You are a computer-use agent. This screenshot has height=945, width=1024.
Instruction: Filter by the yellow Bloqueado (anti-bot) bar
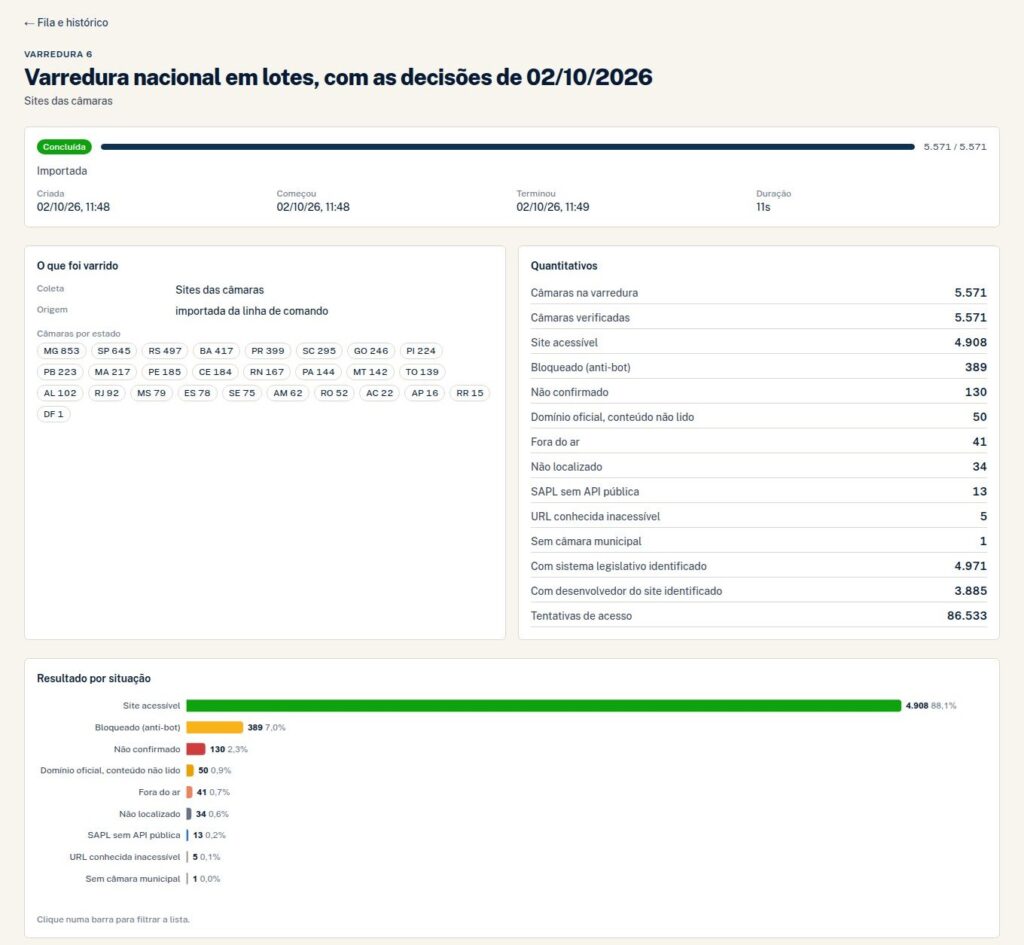[x=214, y=727]
